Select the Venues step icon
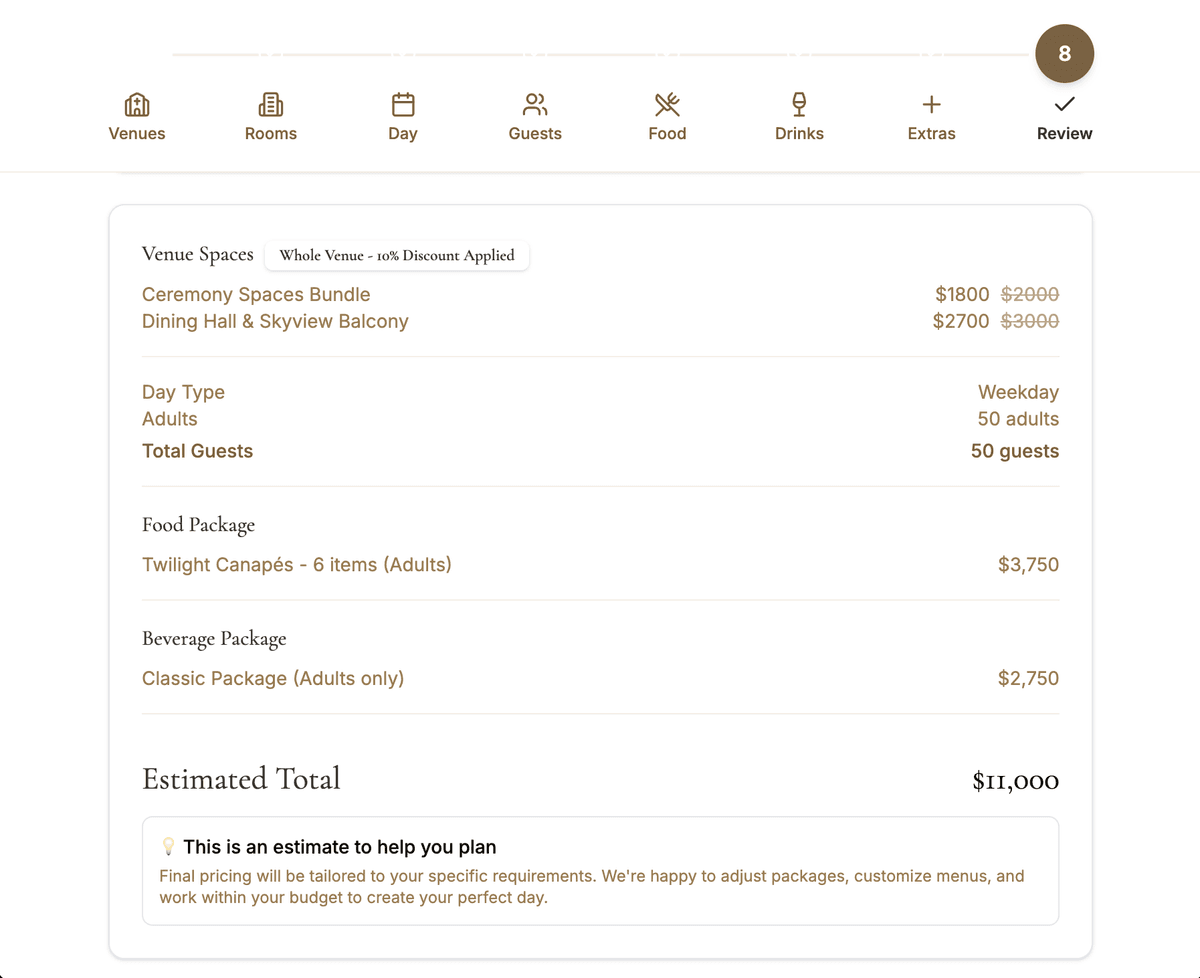 [x=136, y=103]
